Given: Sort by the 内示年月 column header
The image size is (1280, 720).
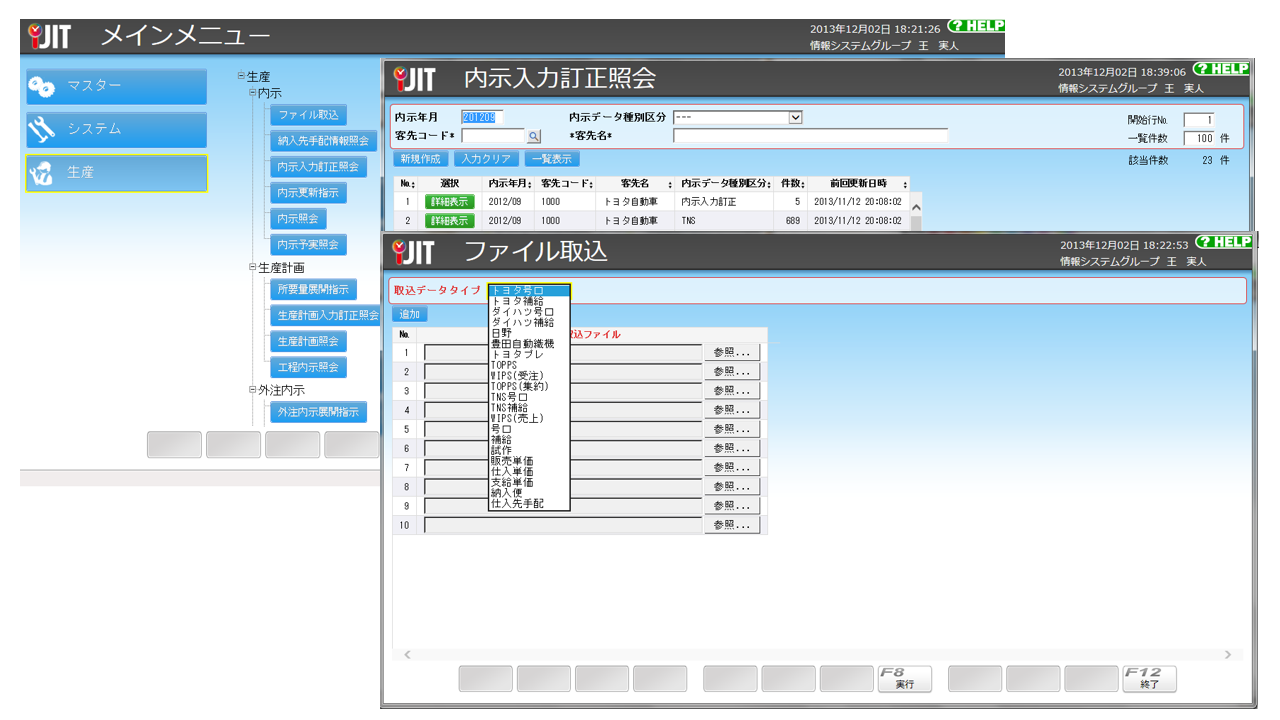Looking at the screenshot, I should coord(510,184).
